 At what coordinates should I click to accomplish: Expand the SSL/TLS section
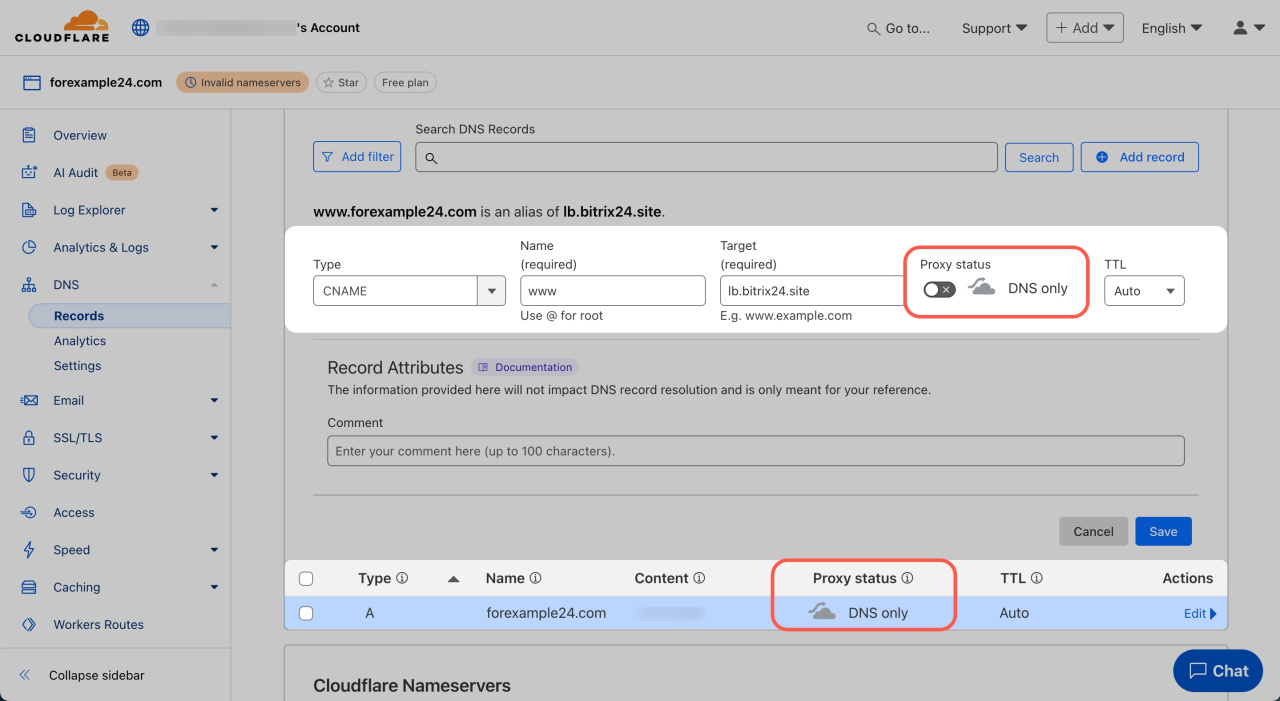click(214, 438)
